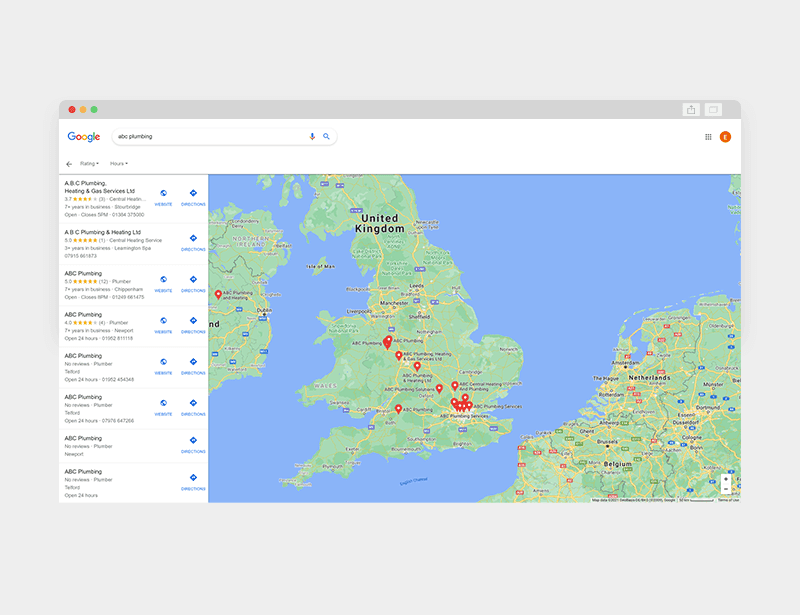800x615 pixels.
Task: Click the Google logo
Action: [x=84, y=137]
